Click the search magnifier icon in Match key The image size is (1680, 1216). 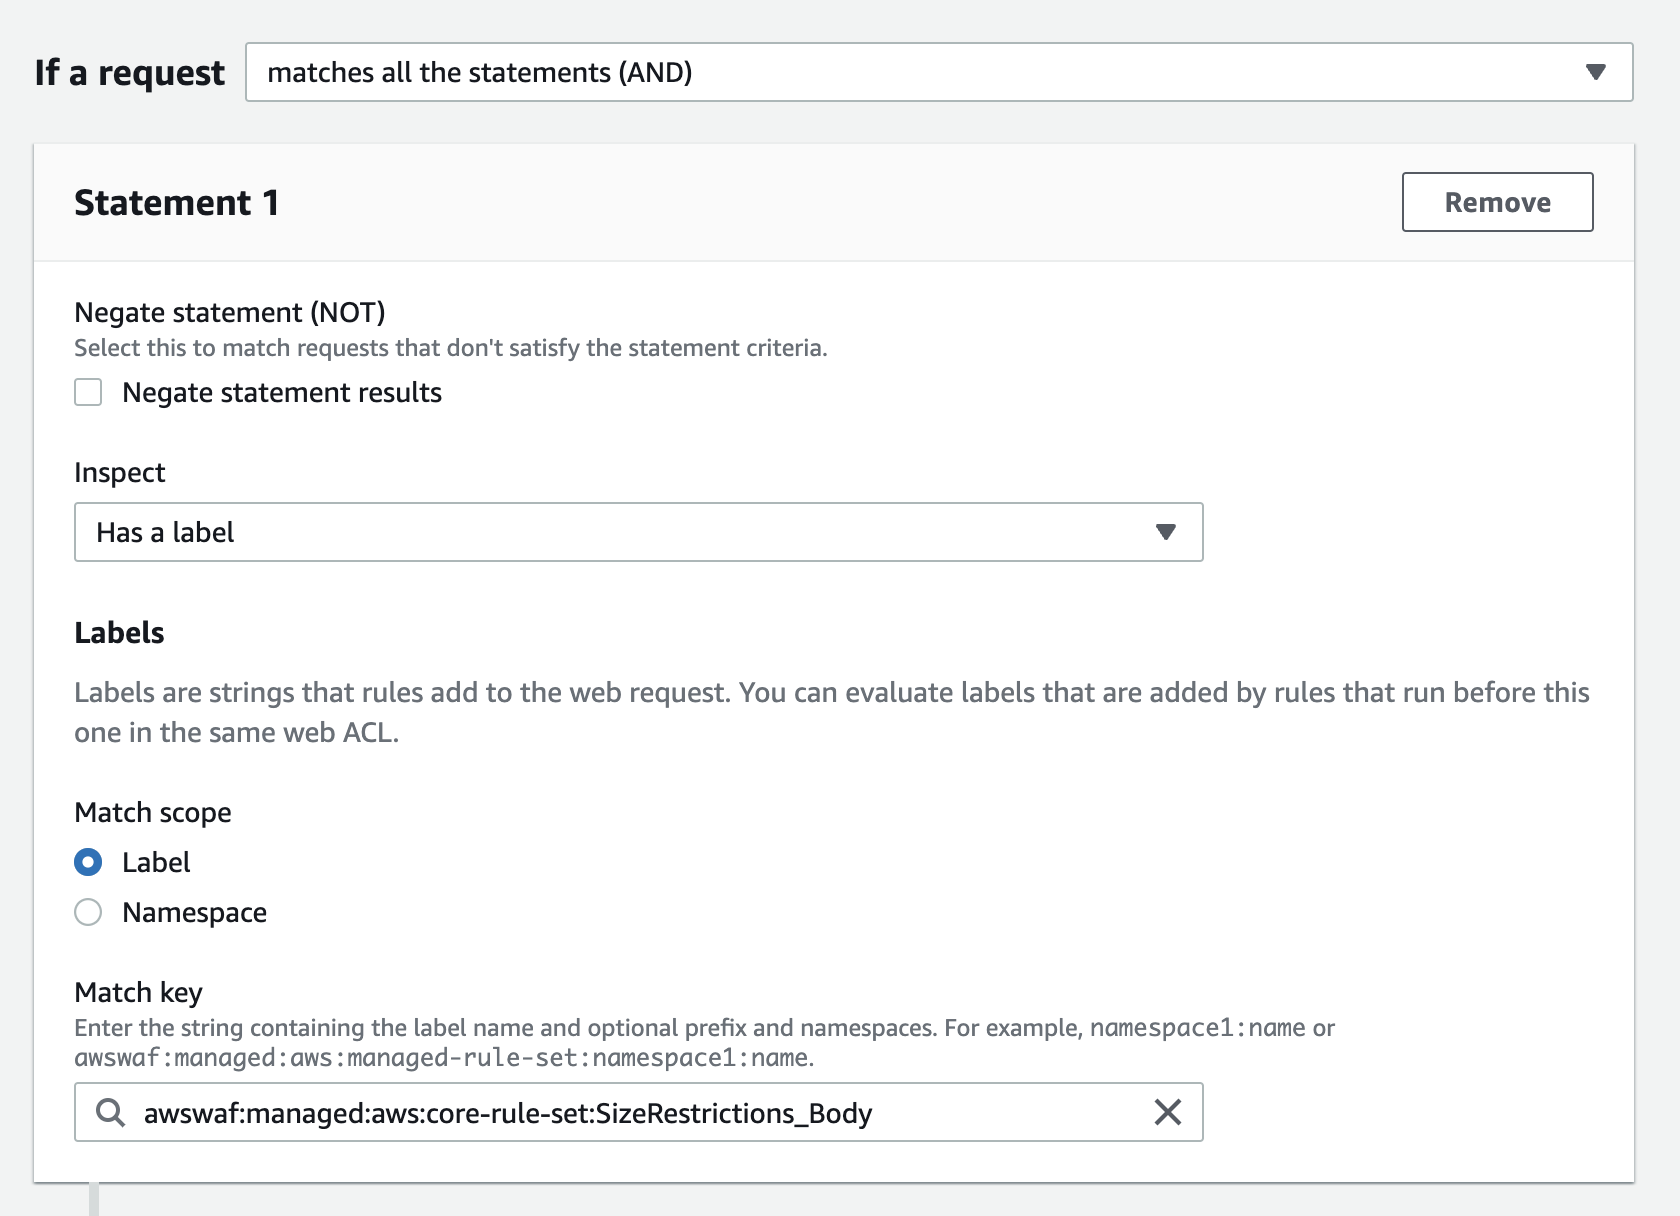pyautogui.click(x=110, y=1112)
